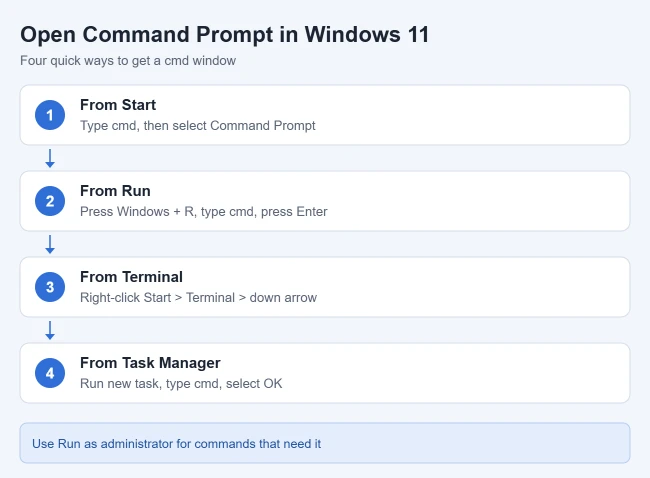Screen dimensions: 650x478
Task: Click 'Press Windows + R, type cmd' description
Action: 204,211
